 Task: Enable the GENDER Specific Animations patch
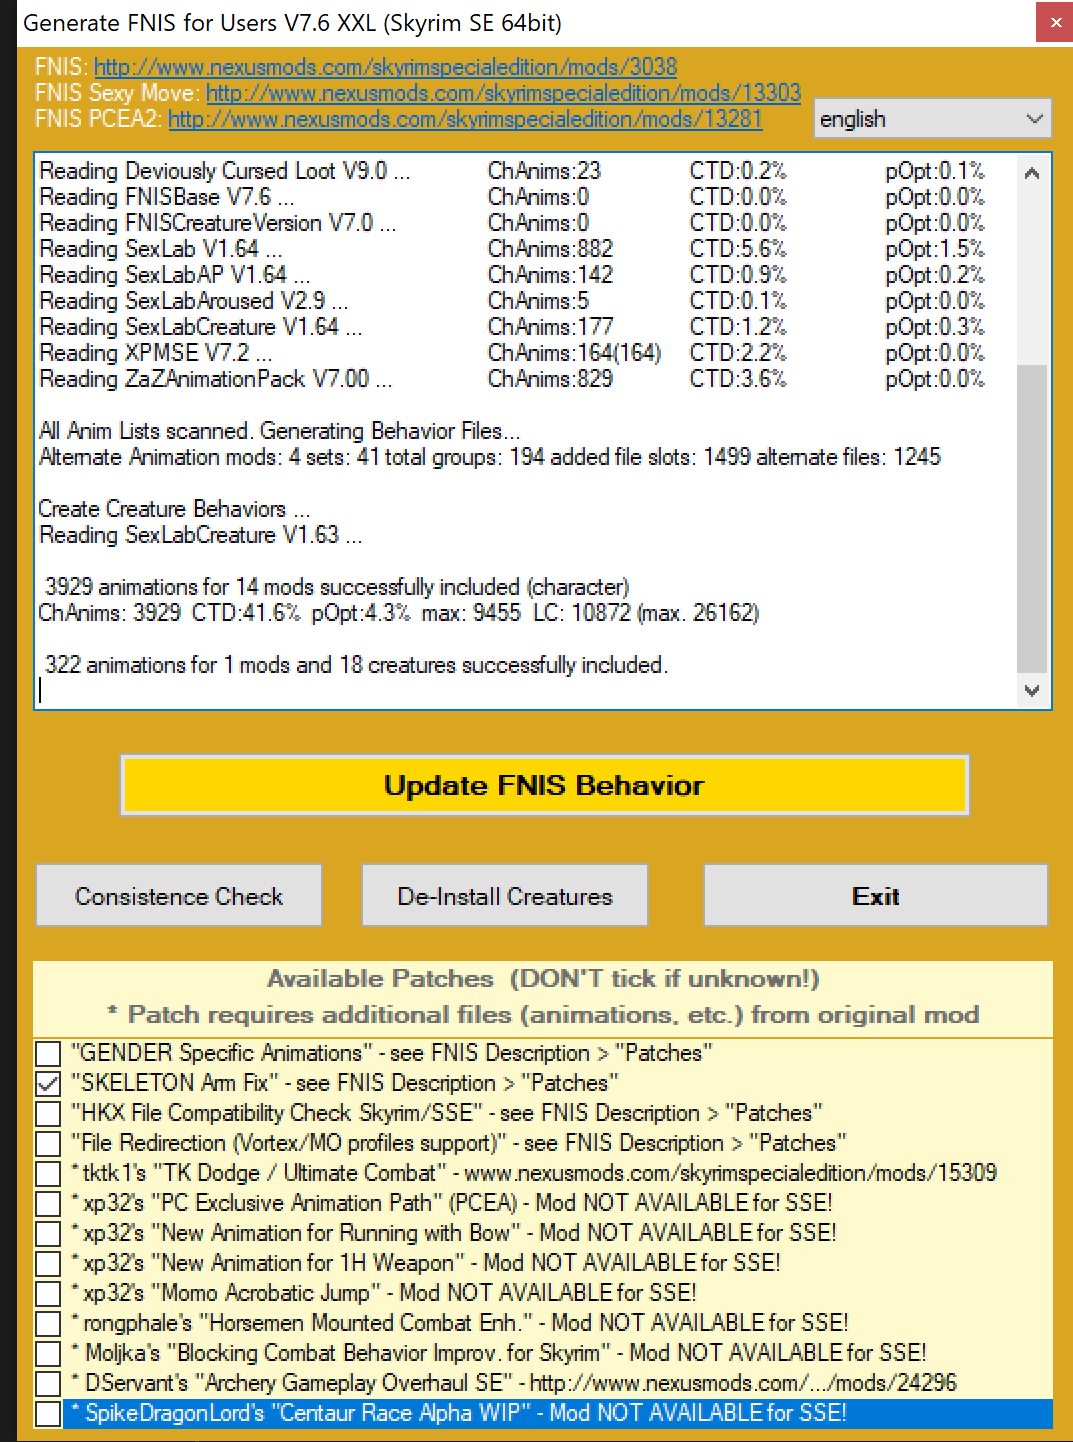tap(46, 1052)
